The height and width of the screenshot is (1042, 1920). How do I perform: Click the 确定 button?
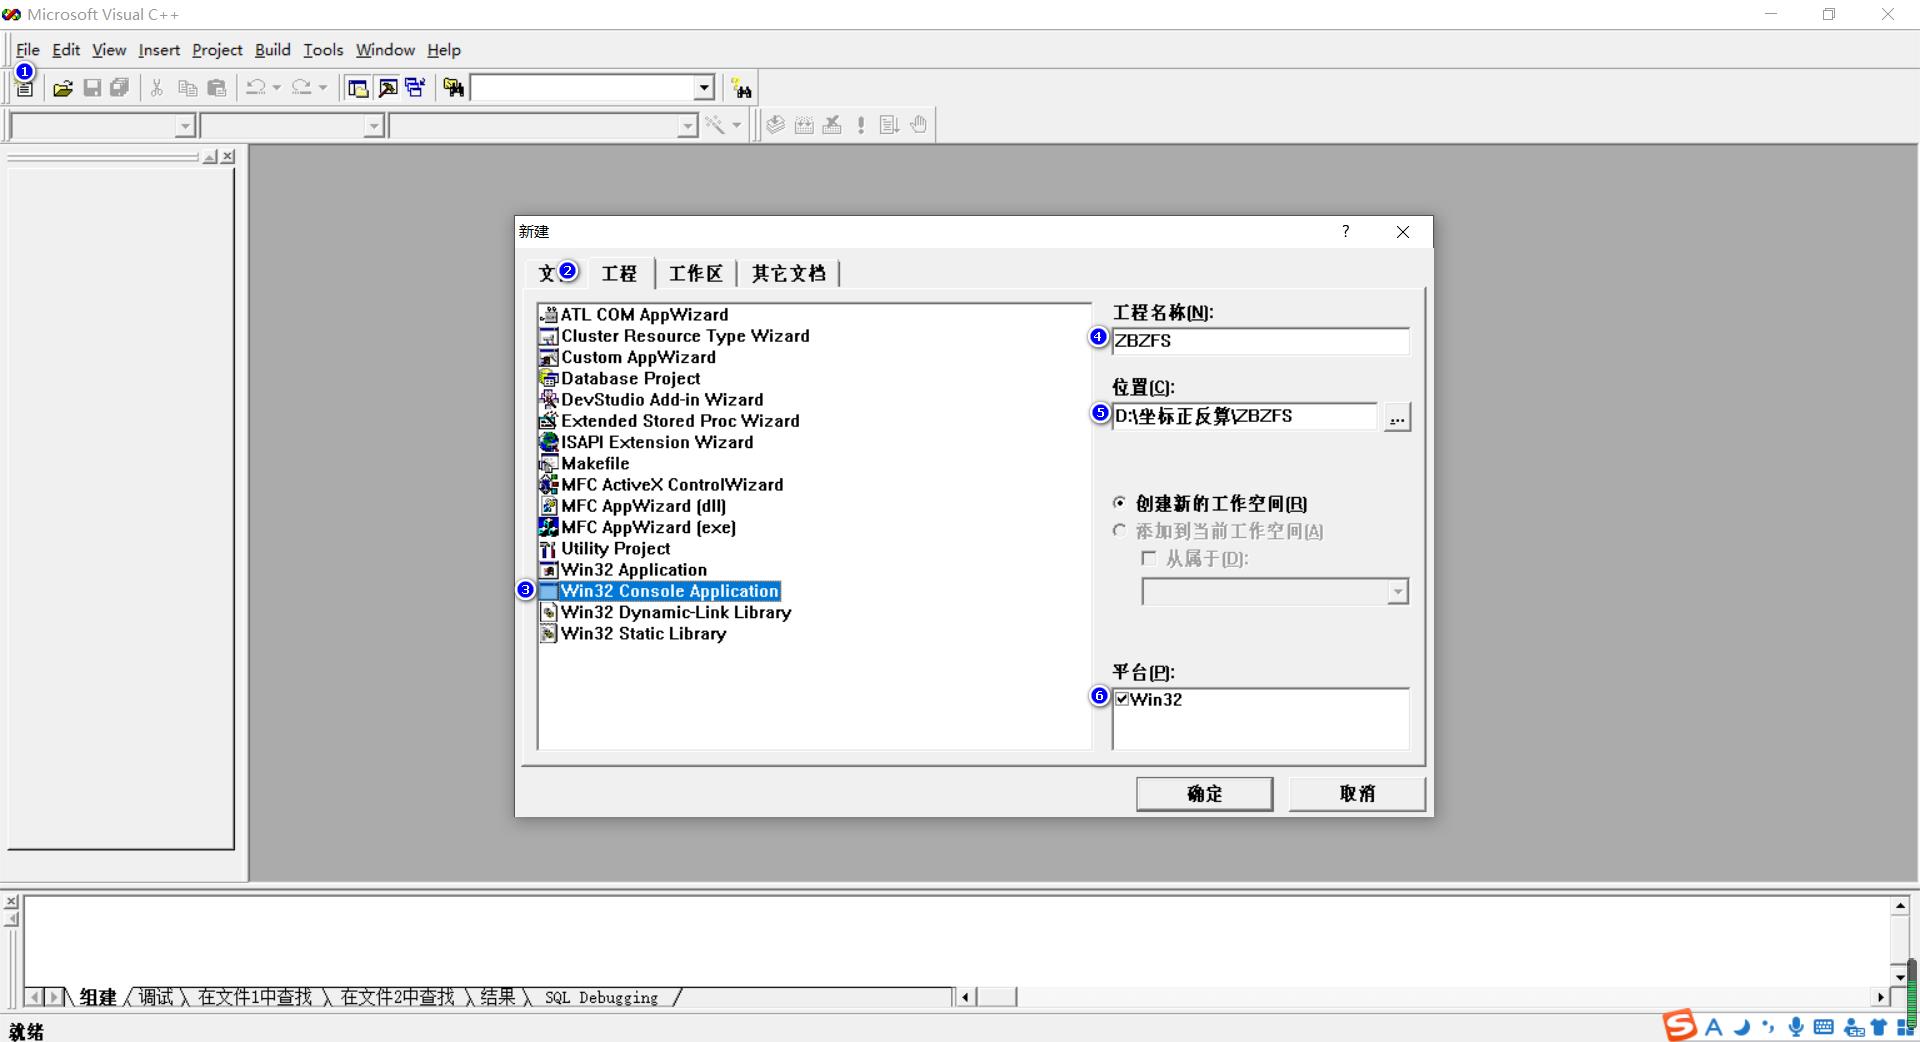tap(1204, 794)
